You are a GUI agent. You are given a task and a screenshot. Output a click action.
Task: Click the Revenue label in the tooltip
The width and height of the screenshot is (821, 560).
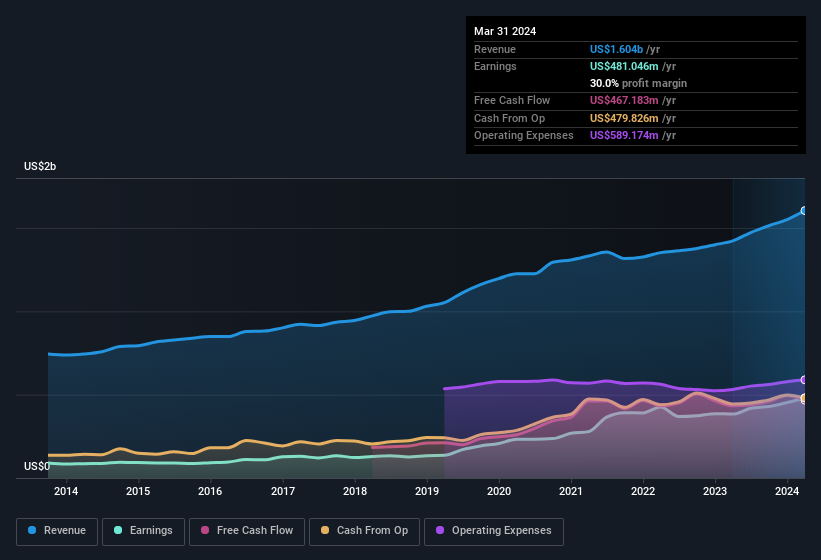click(x=495, y=49)
